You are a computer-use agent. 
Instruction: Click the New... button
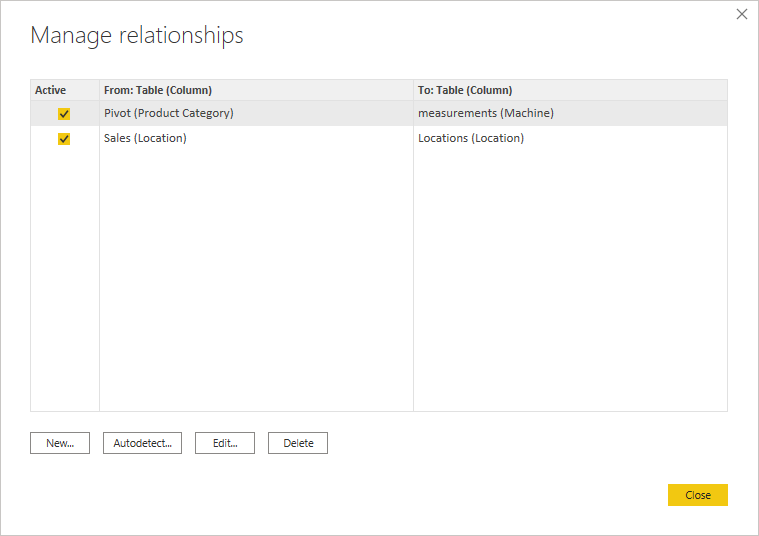coord(60,443)
